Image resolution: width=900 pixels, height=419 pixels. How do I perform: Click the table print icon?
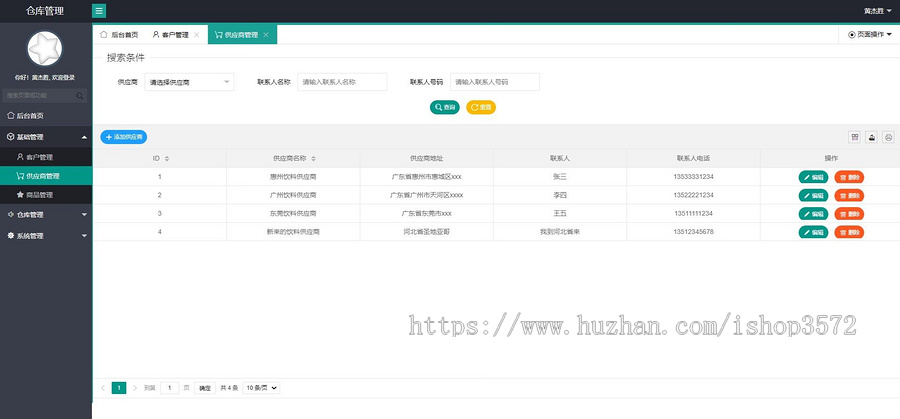(888, 137)
